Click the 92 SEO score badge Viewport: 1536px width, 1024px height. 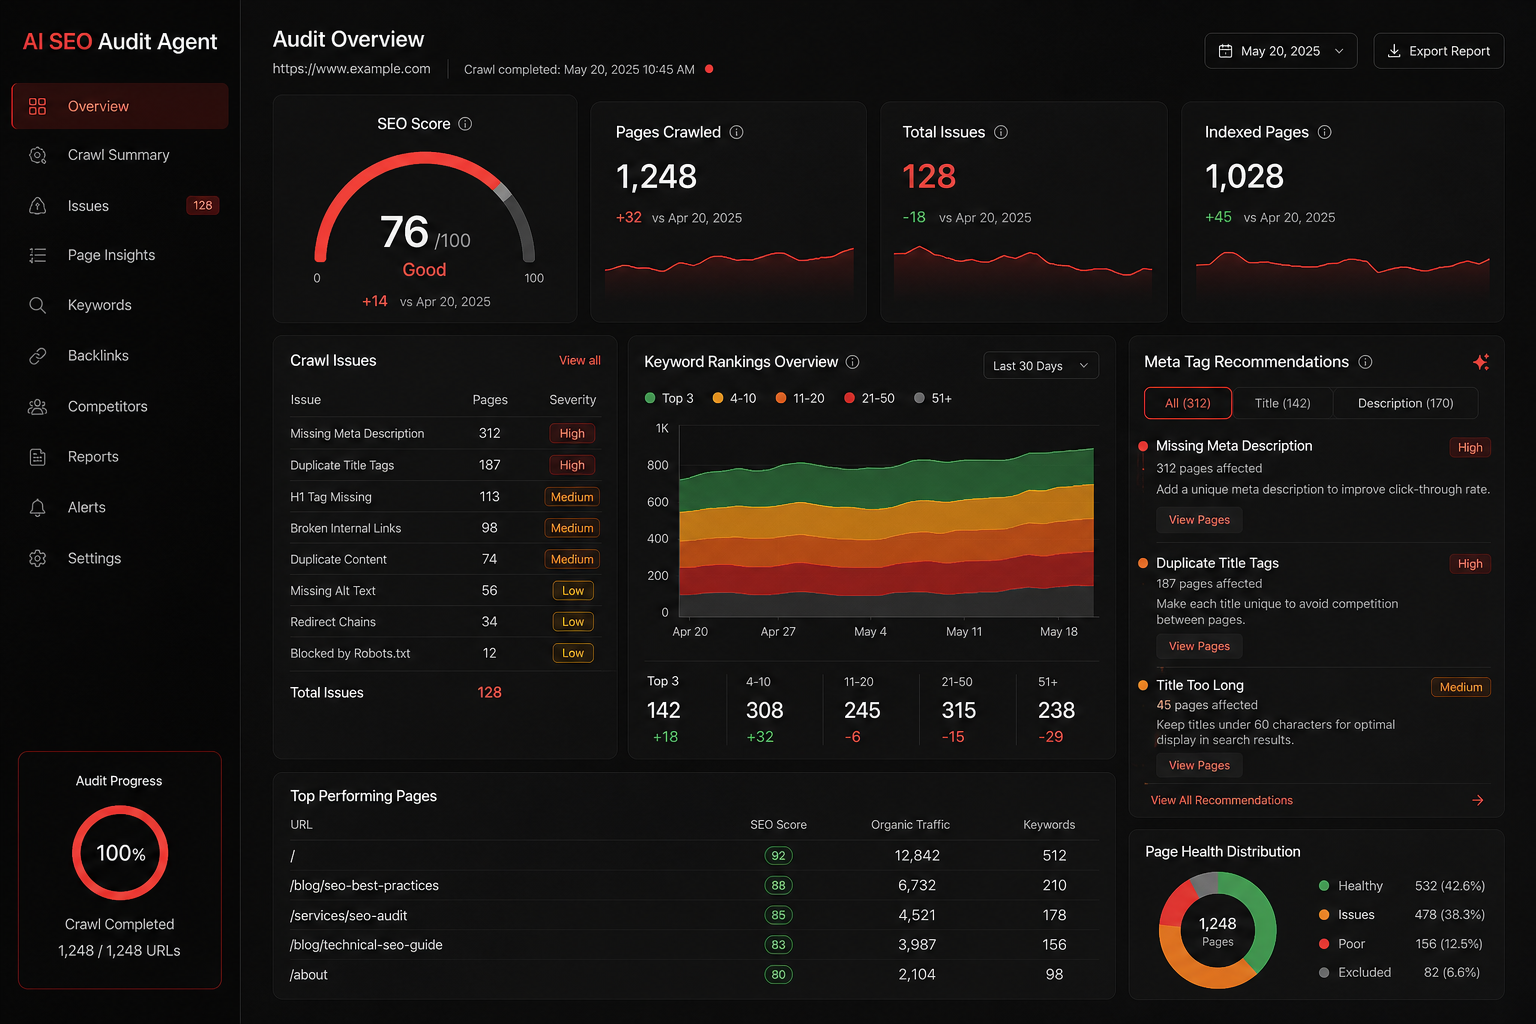(778, 855)
